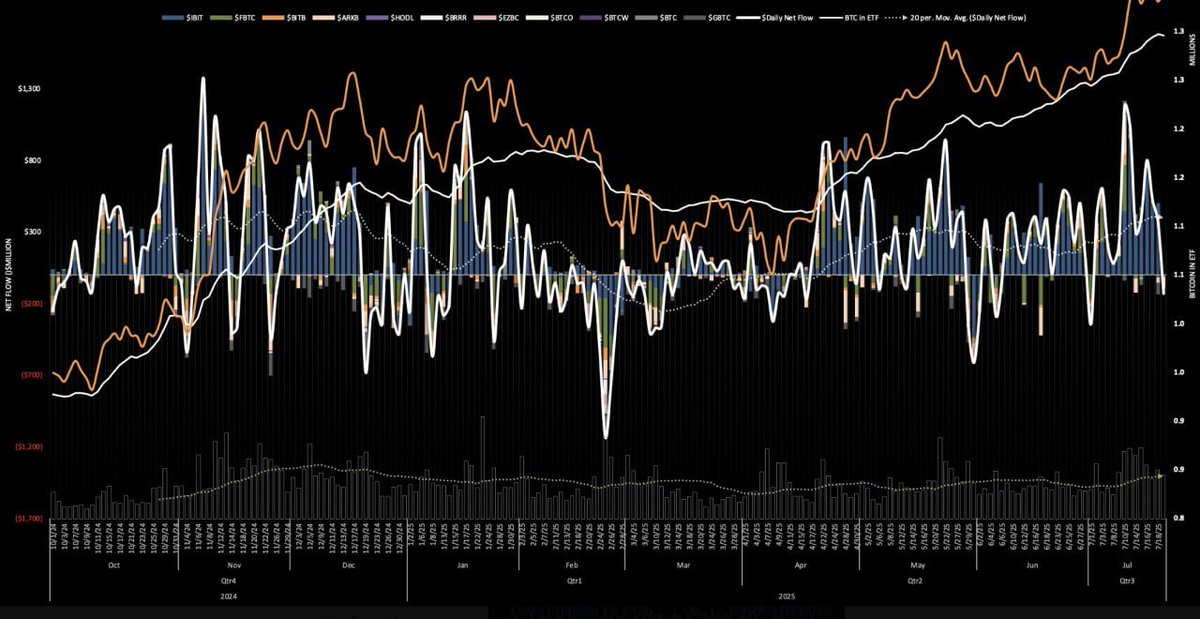
Task: Select the Oct month label
Action: tap(113, 565)
